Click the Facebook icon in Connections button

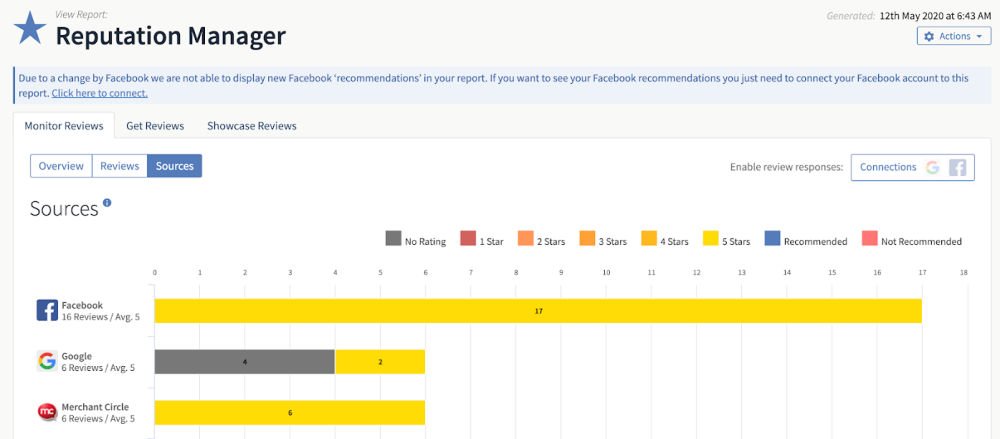pyautogui.click(x=957, y=167)
